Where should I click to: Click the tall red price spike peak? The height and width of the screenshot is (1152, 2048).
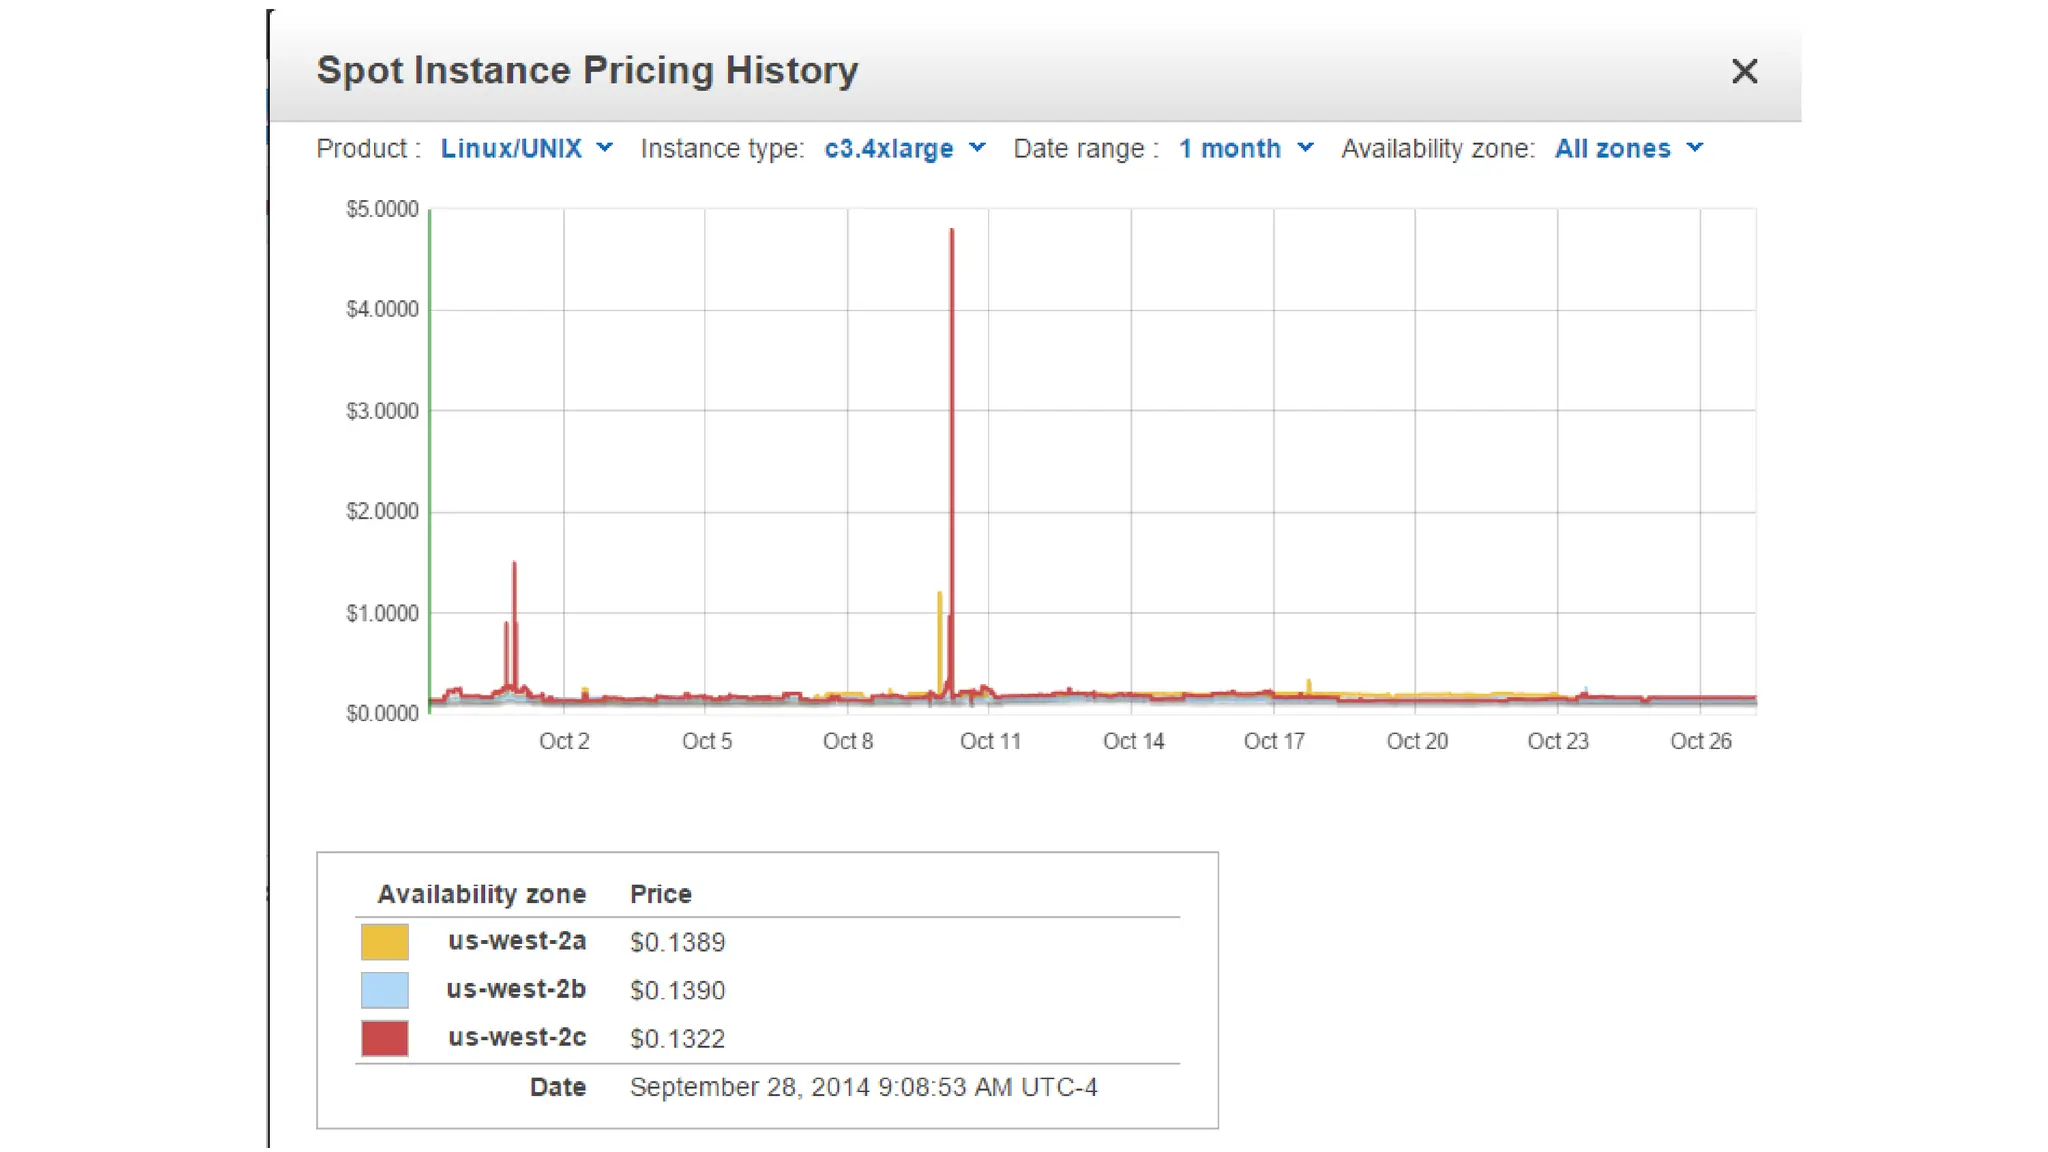(952, 232)
